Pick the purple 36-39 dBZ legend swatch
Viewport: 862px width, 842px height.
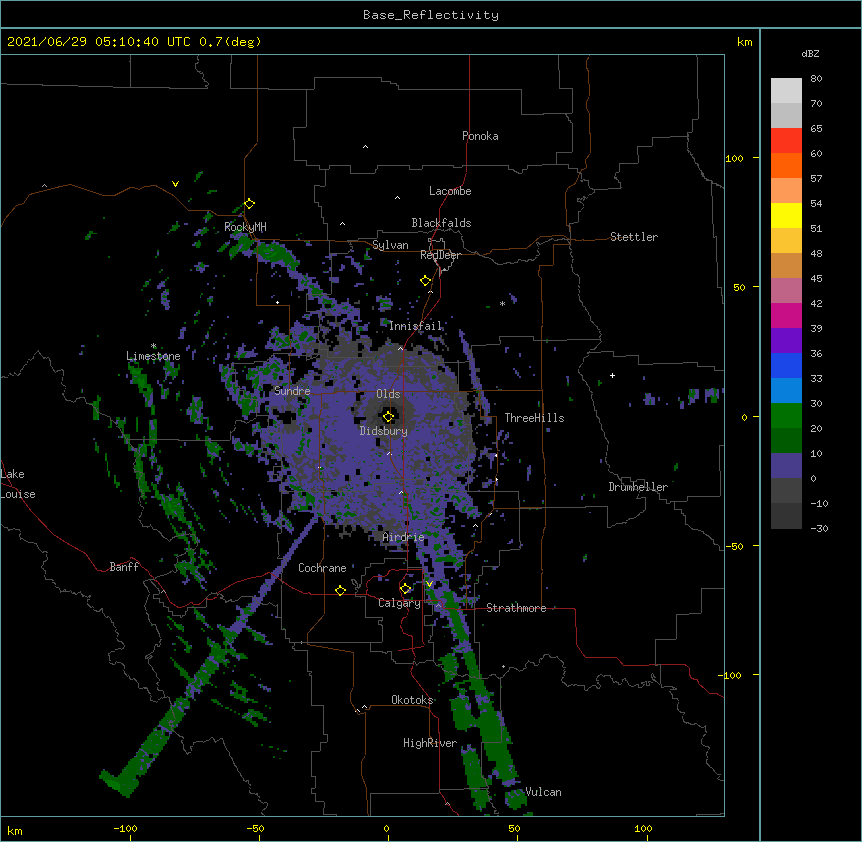786,341
